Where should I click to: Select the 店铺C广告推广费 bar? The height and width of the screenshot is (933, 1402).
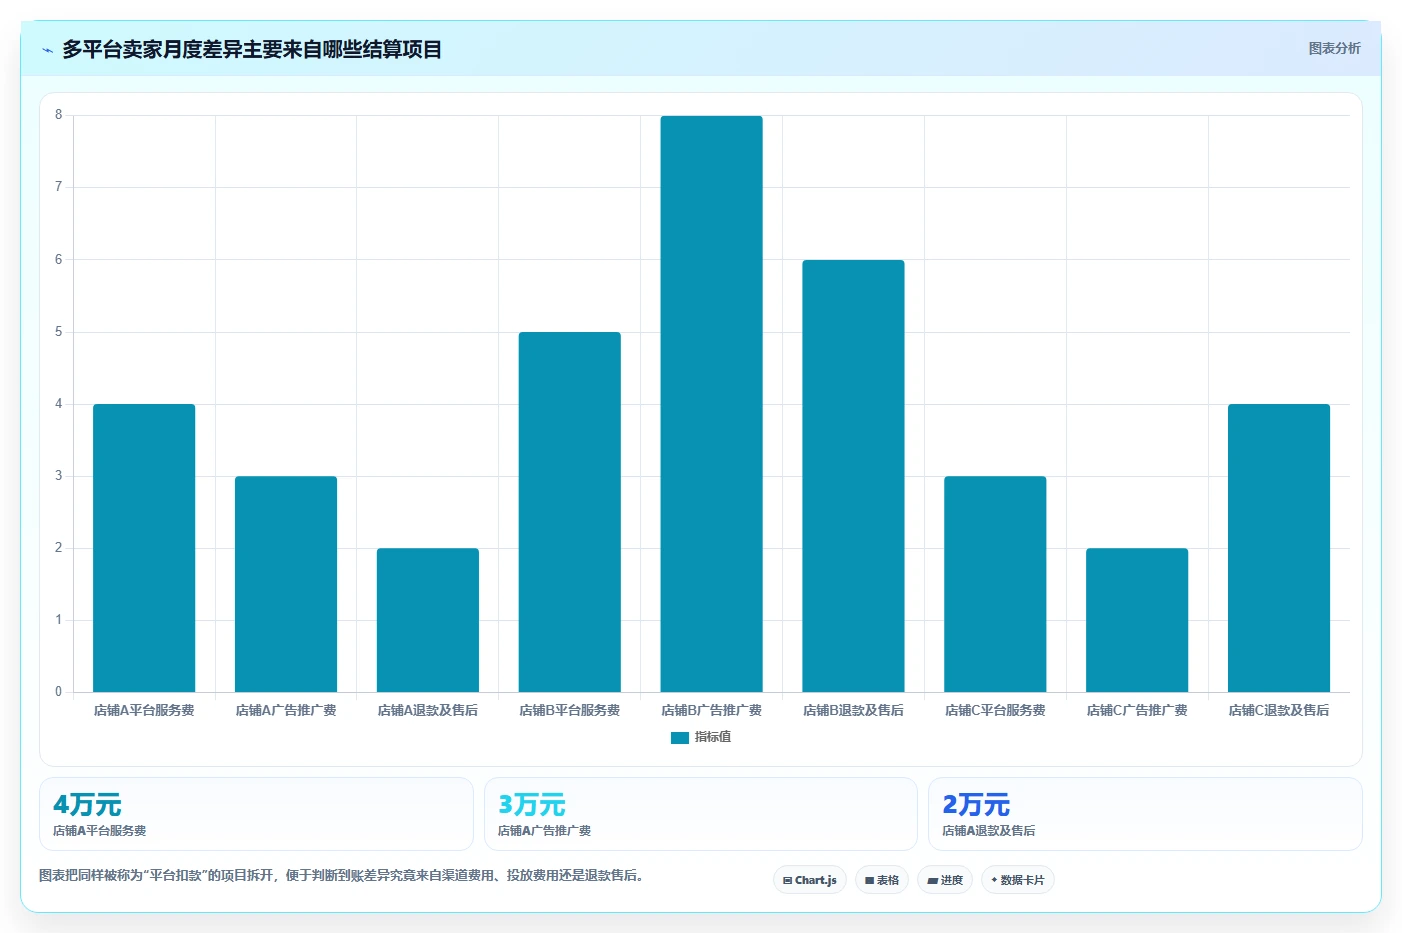1137,620
